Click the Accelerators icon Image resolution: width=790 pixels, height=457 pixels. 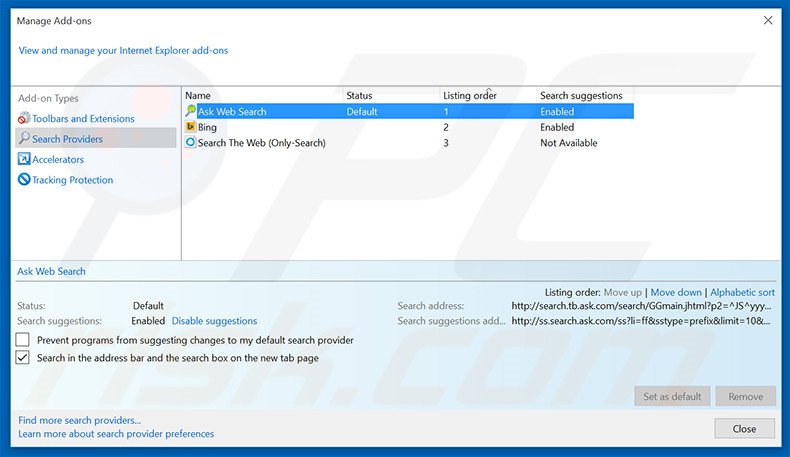[24, 159]
